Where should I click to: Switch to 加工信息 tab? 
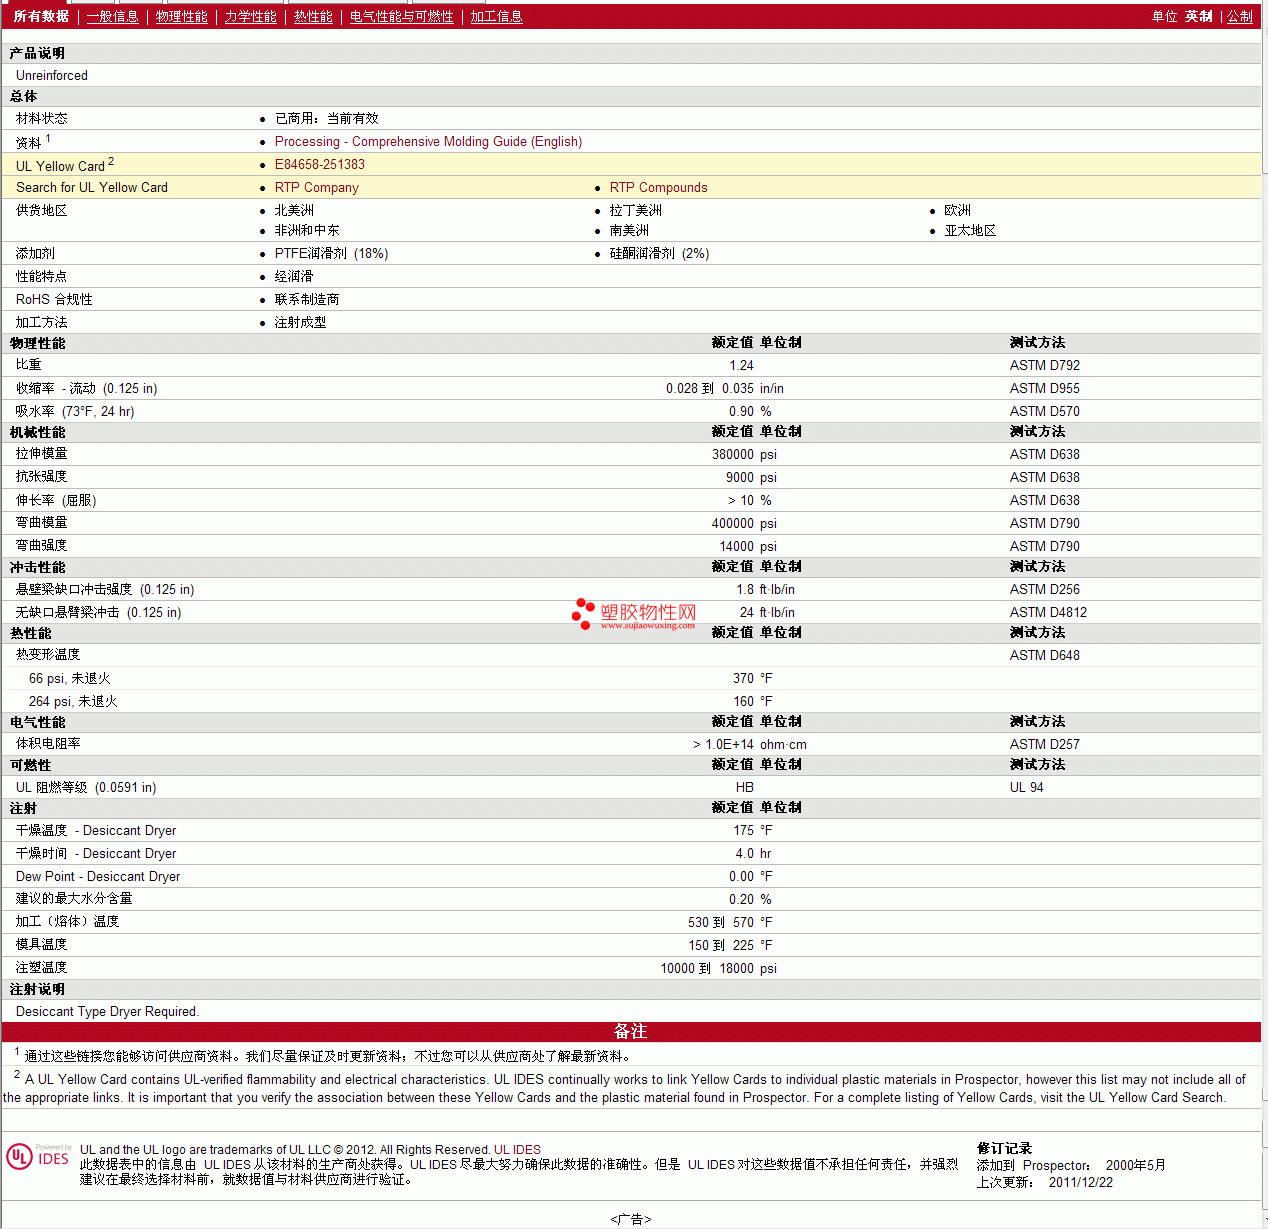[497, 17]
